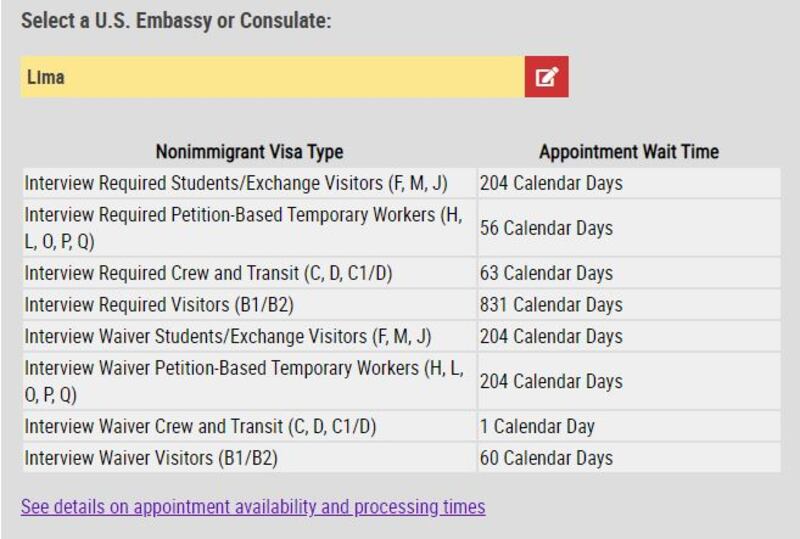Click Interview Required Petition-Based Temporary Workers row
This screenshot has height=539, width=800.
(x=402, y=228)
